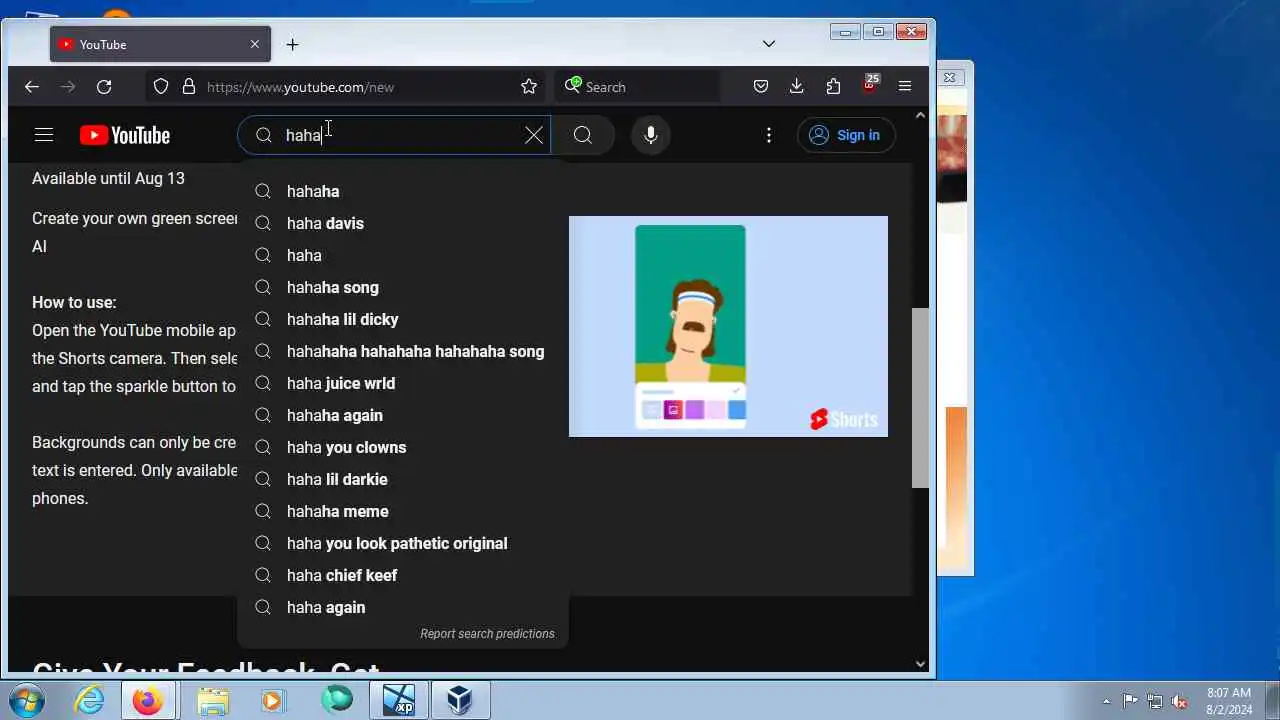This screenshot has width=1280, height=720.
Task: Select suggestion 'hahaha'
Action: tap(403, 191)
